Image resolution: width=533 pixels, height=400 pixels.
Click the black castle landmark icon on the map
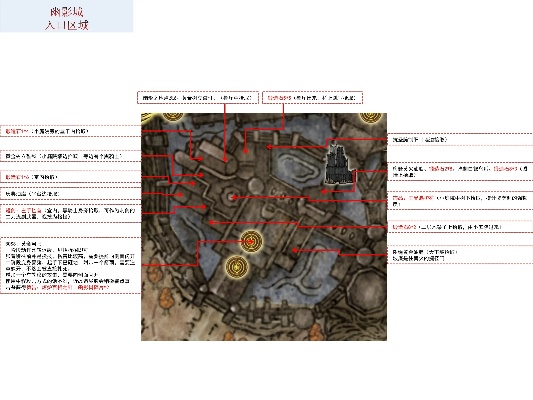pyautogui.click(x=339, y=164)
